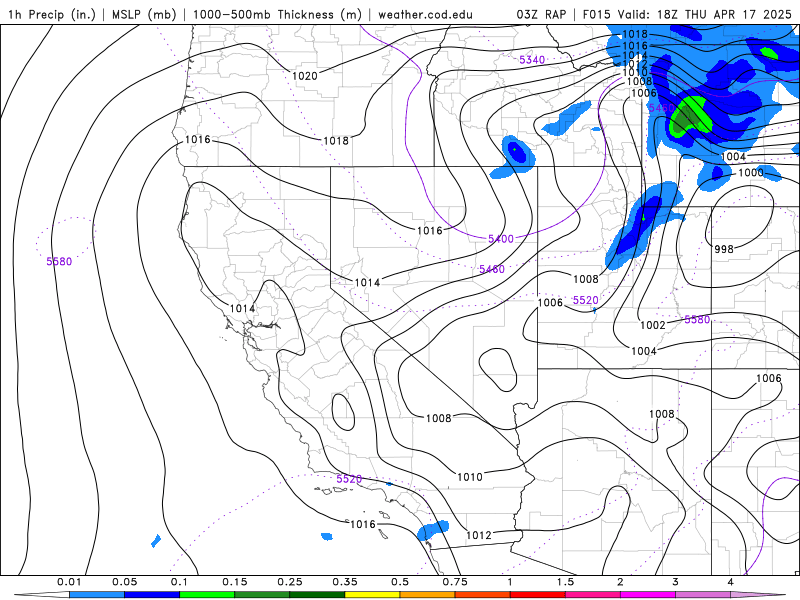800x600 pixels.
Task: Click the 'MSLP (mb)' header label
Action: click(144, 14)
